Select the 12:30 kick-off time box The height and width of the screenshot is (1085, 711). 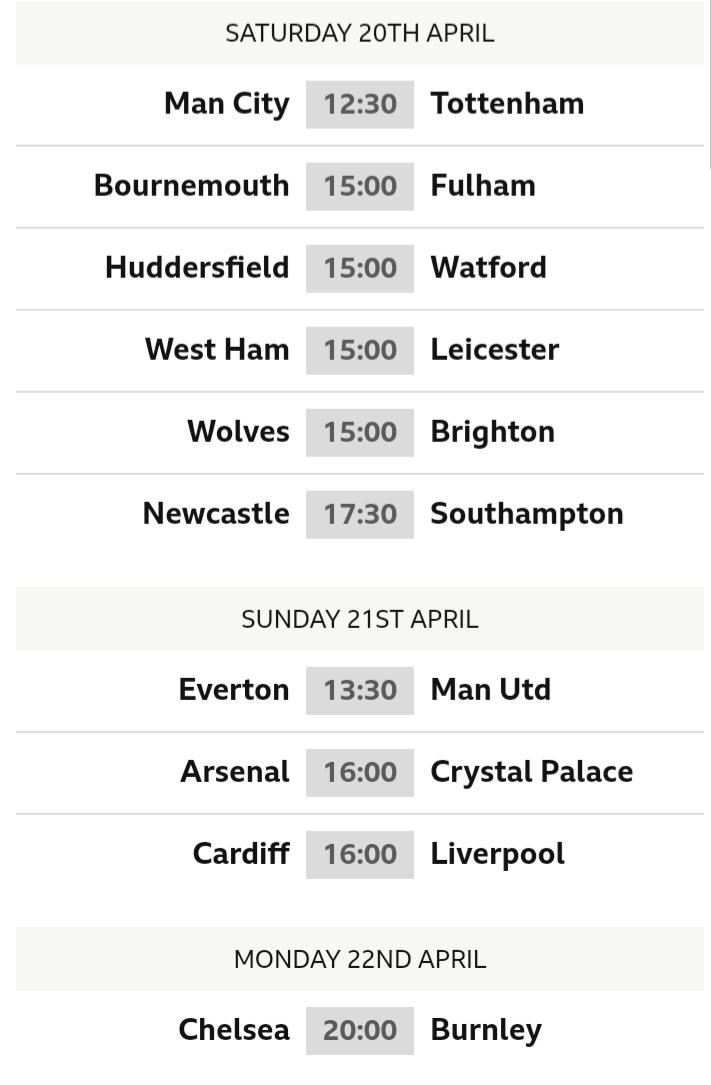360,104
